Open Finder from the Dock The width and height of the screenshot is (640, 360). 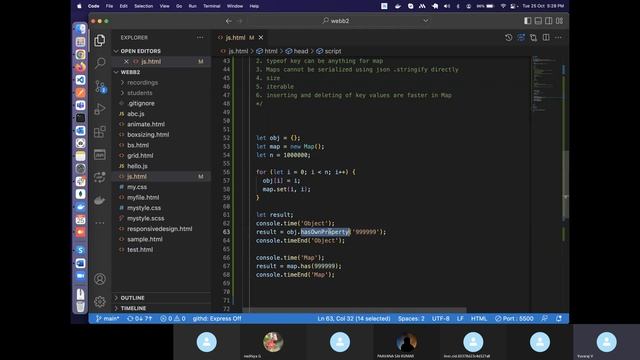click(x=80, y=29)
